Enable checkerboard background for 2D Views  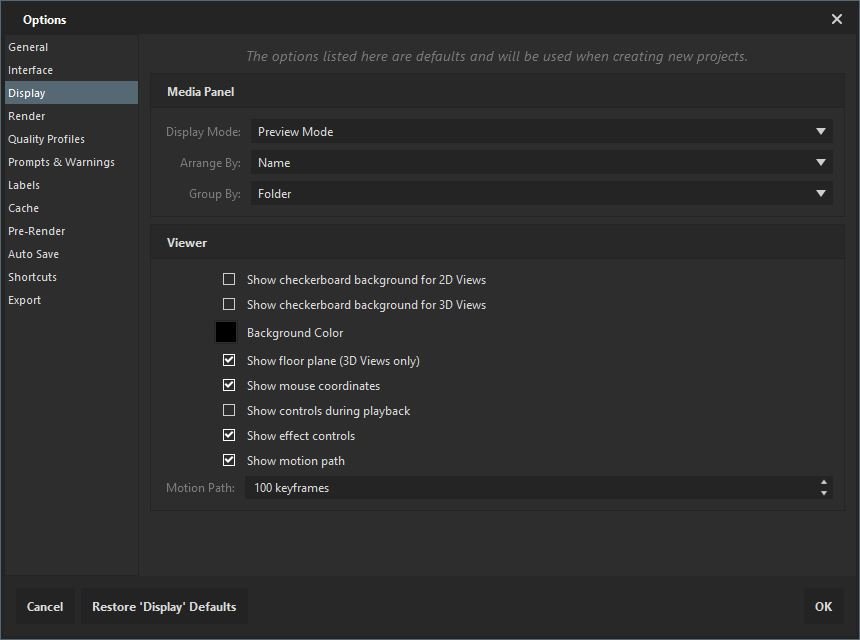pos(229,280)
